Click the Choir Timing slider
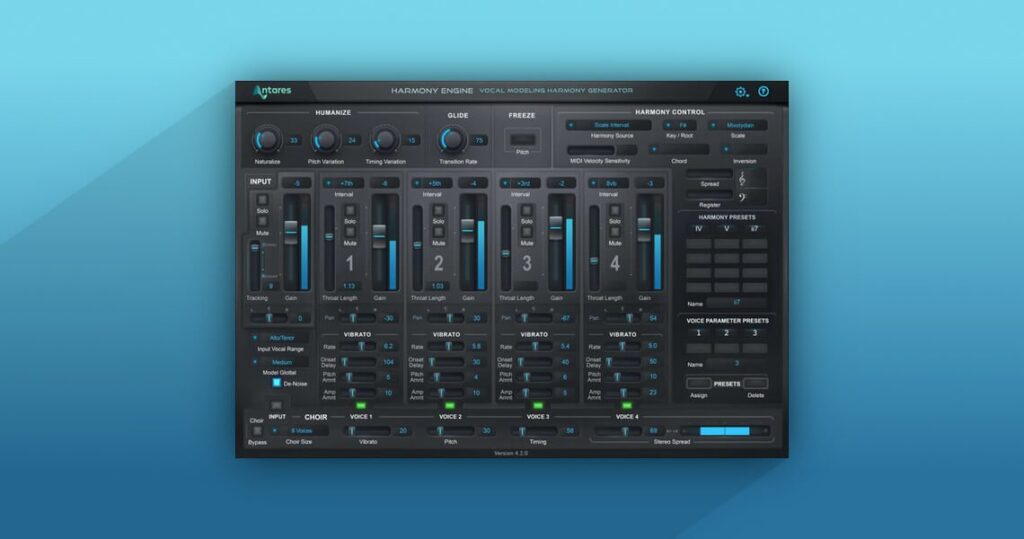The width and height of the screenshot is (1024, 539). 535,431
